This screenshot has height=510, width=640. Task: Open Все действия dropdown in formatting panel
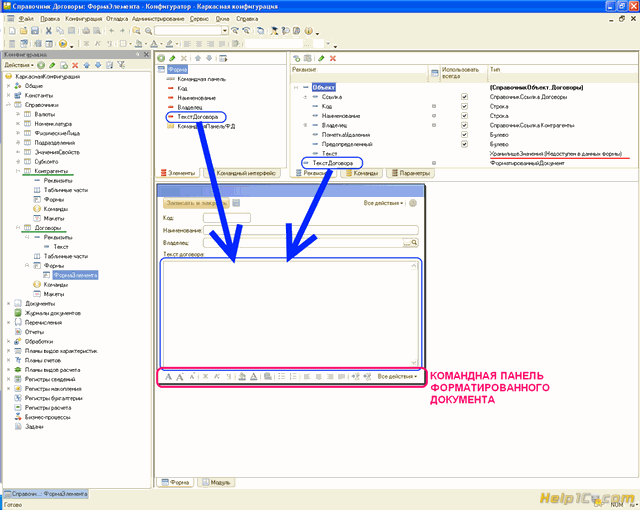[398, 376]
